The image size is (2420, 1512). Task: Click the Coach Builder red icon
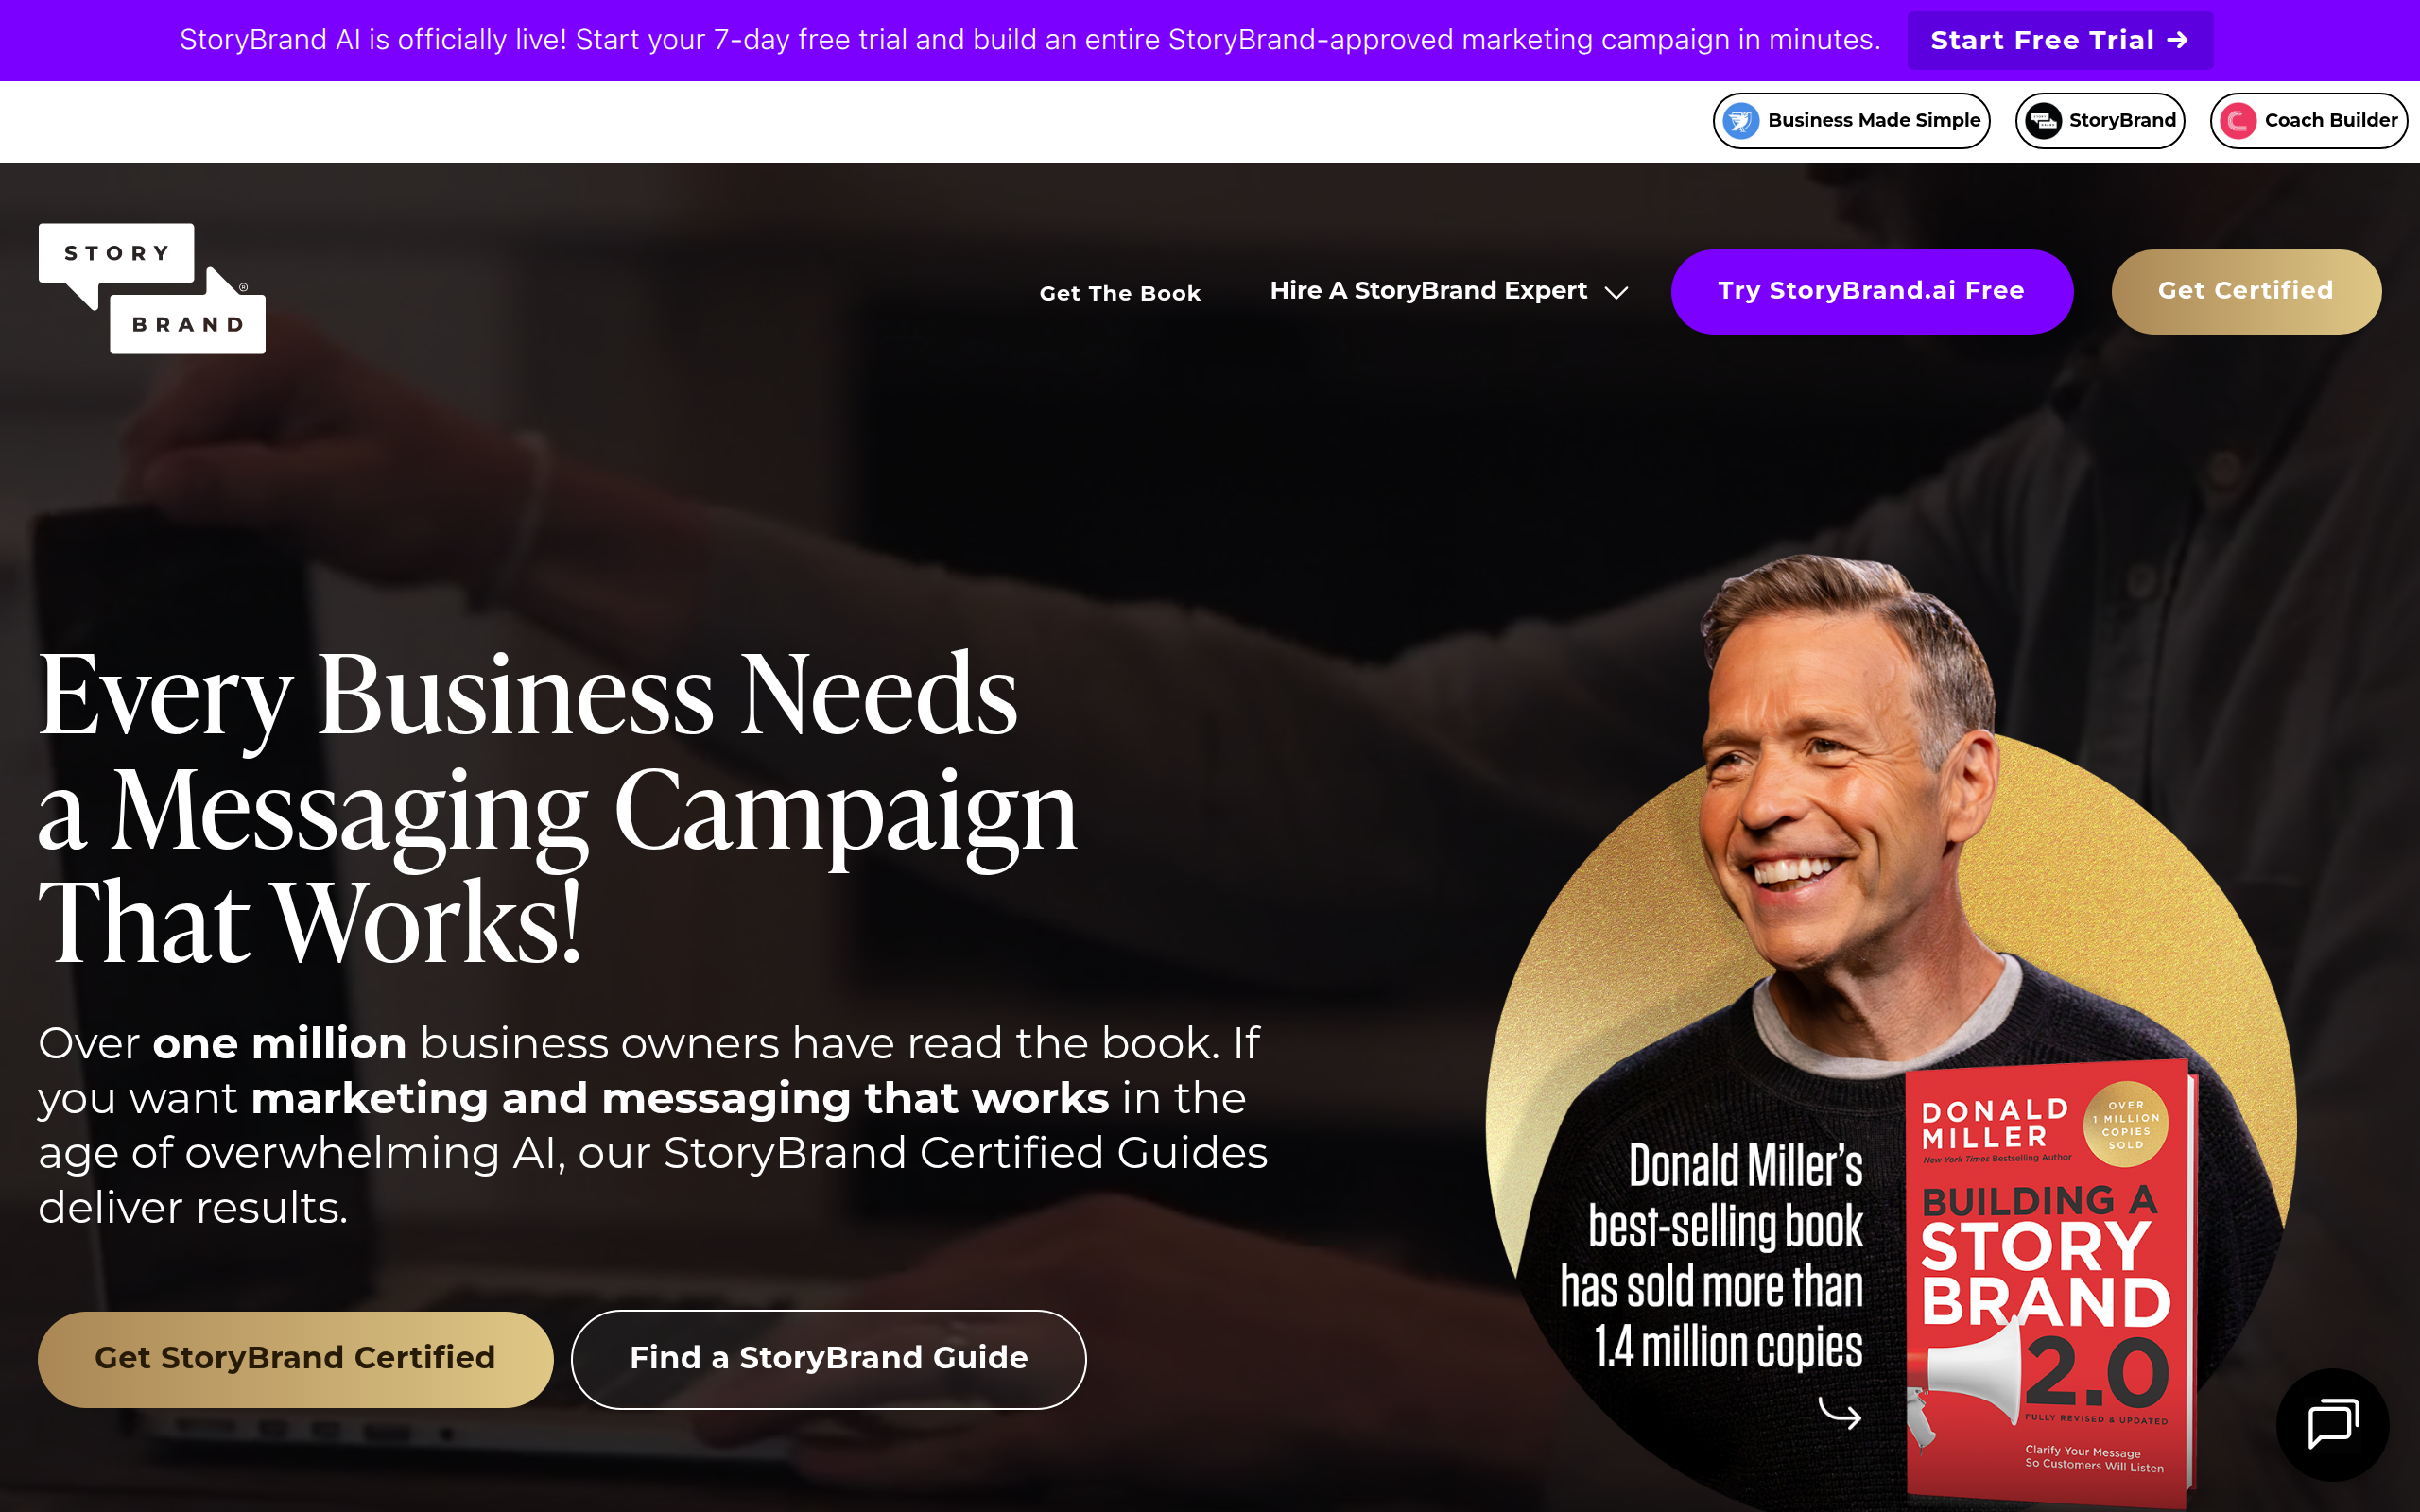[2238, 121]
